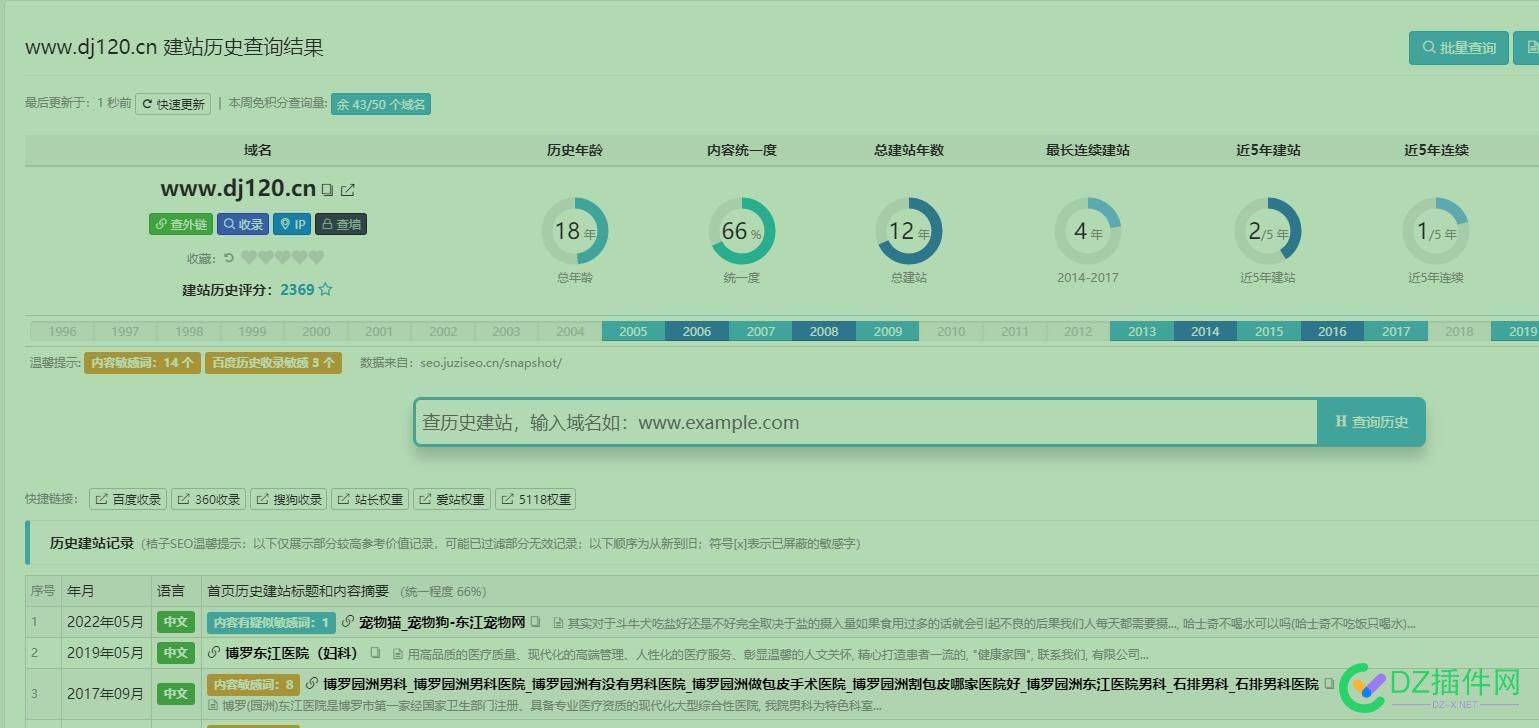Click the 内容有疑似敏感词: 1 badge in row 1
1539x728 pixels.
point(272,622)
